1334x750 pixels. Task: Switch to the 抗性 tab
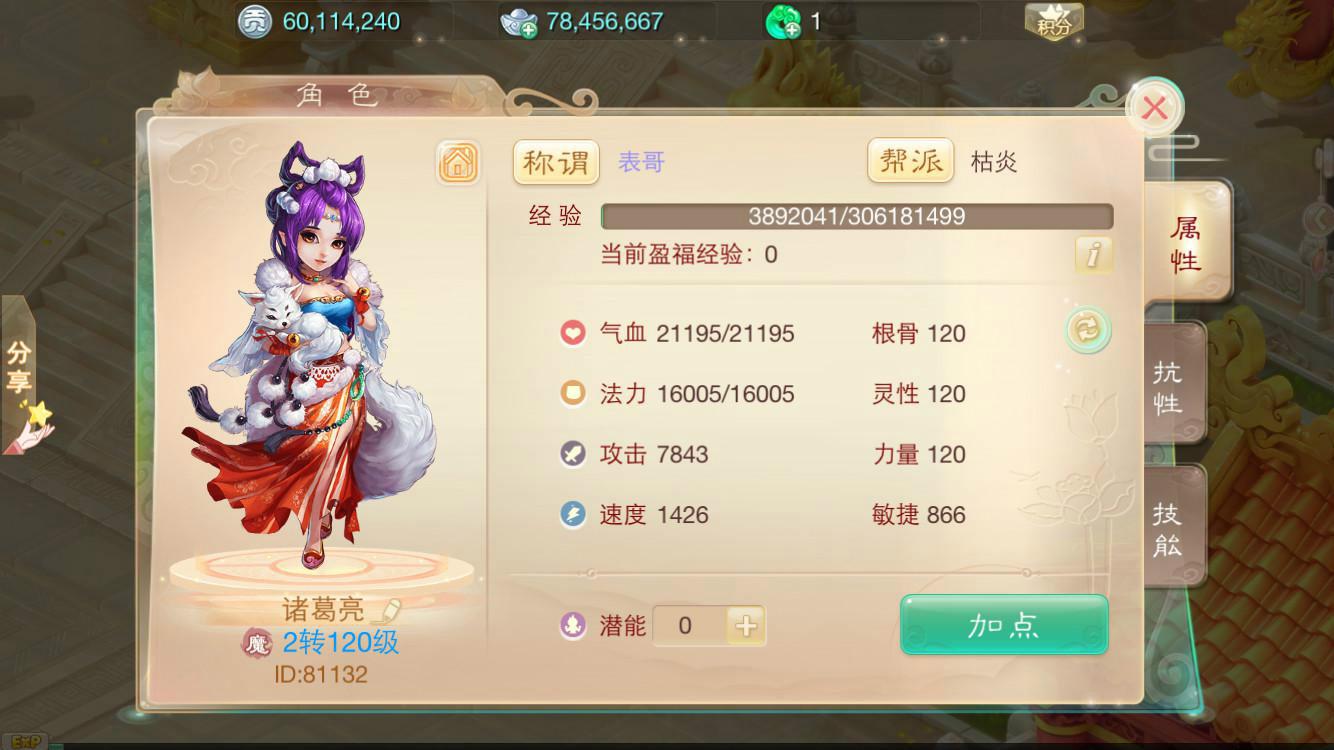[1170, 387]
